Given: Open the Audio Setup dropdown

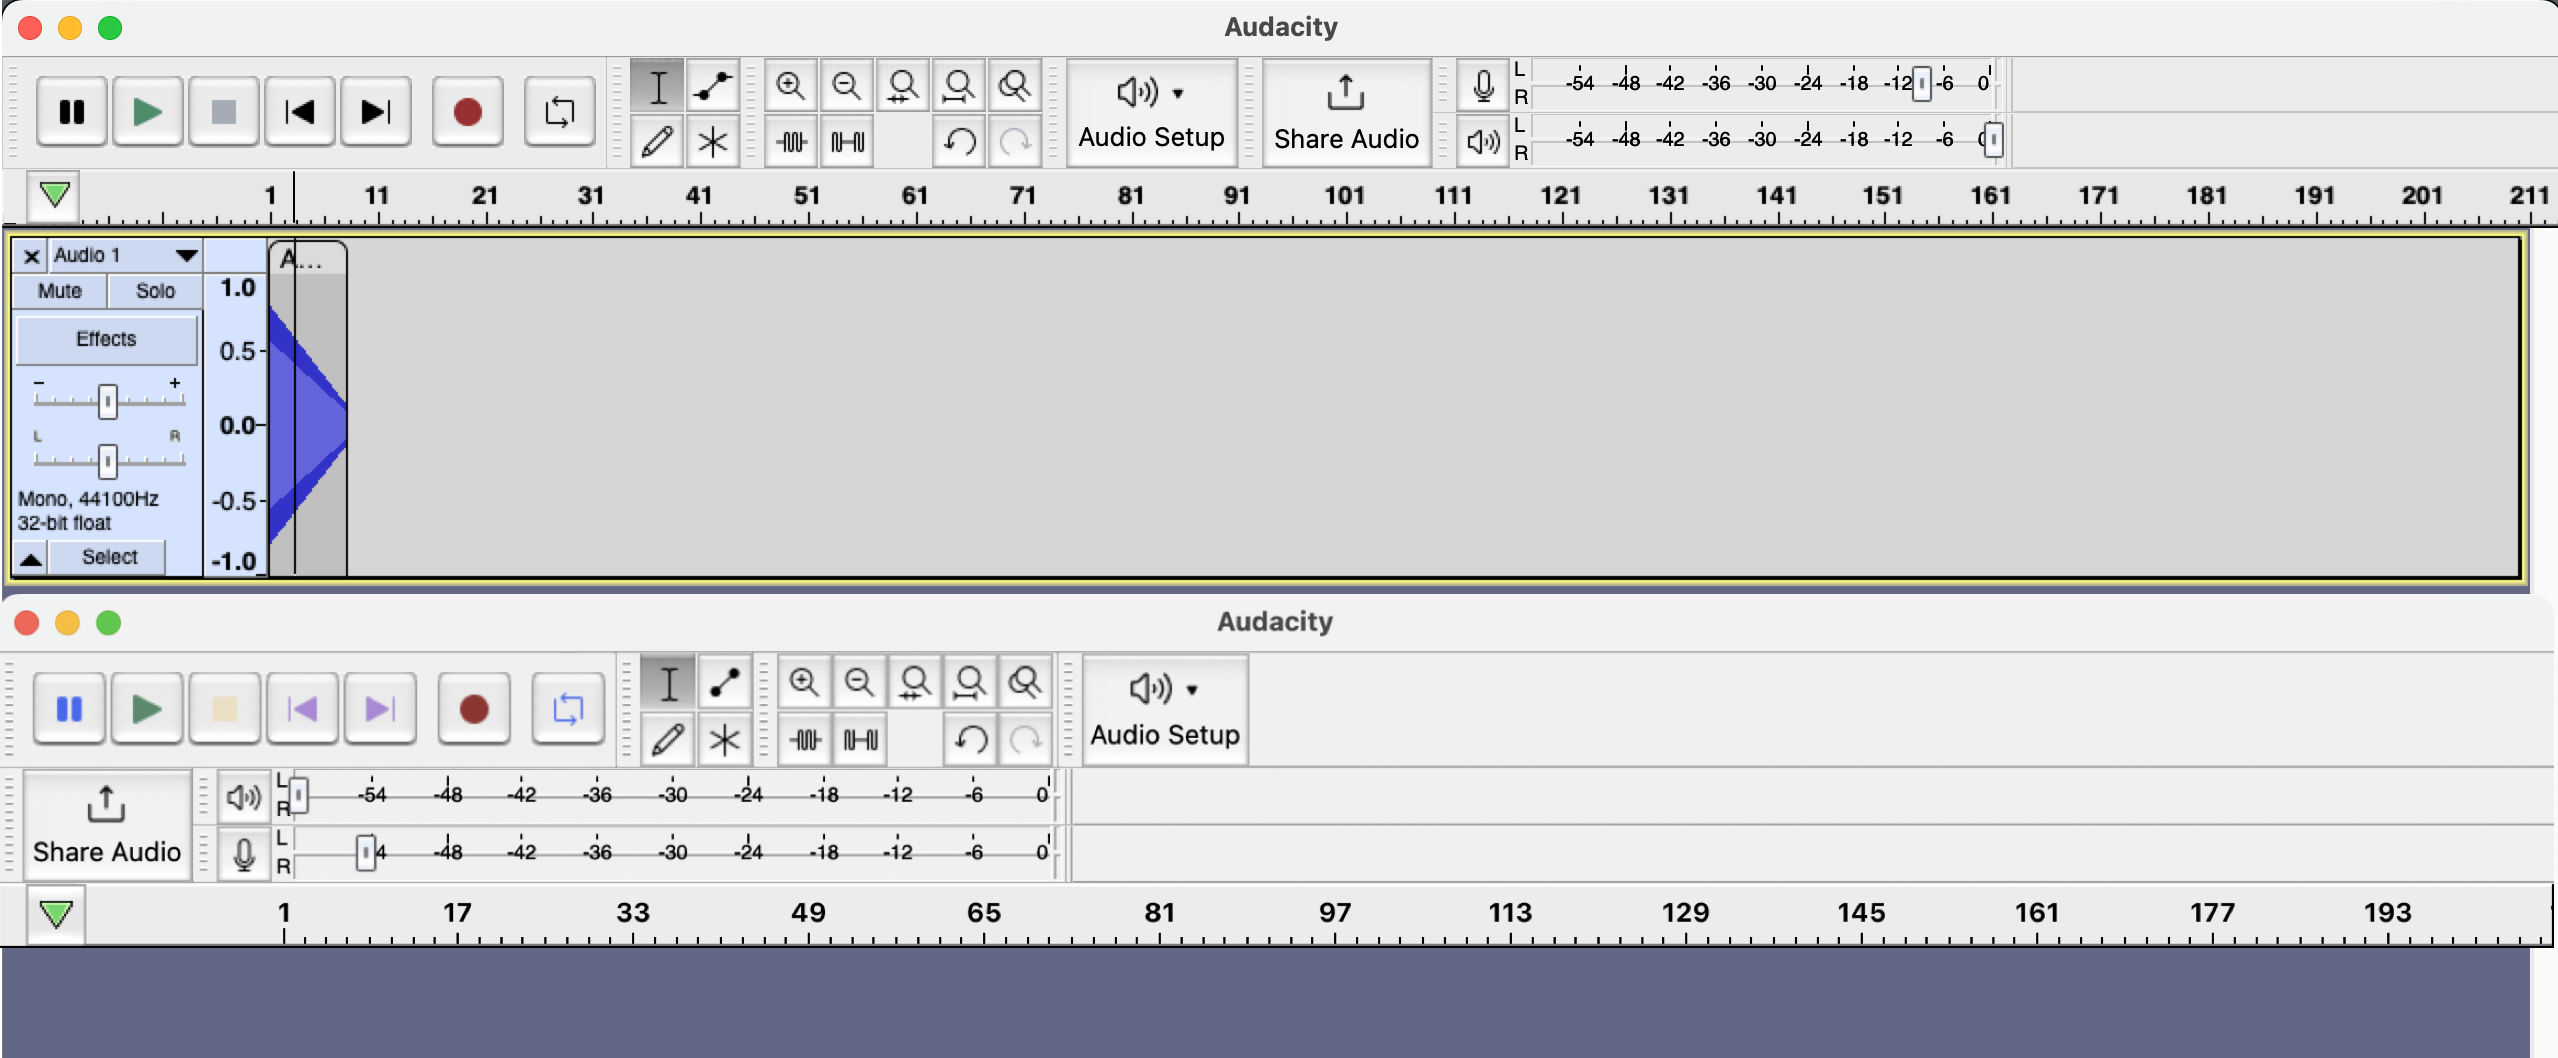Looking at the screenshot, I should (x=1151, y=111).
